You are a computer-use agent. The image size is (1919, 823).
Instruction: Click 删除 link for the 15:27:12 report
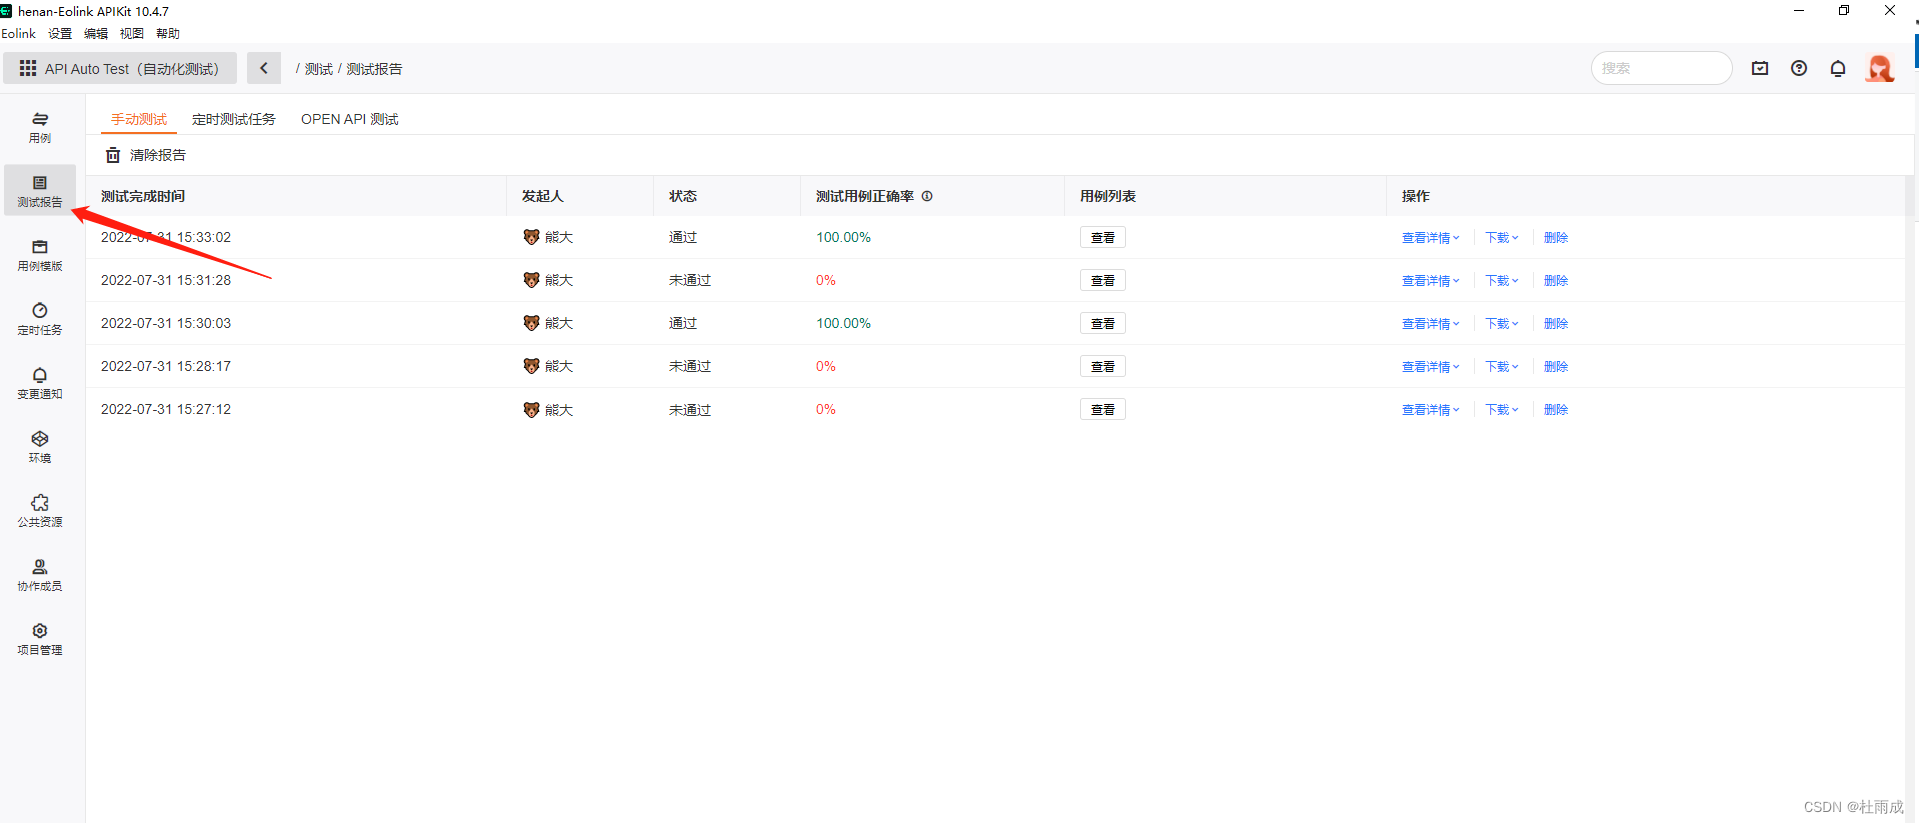coord(1555,410)
